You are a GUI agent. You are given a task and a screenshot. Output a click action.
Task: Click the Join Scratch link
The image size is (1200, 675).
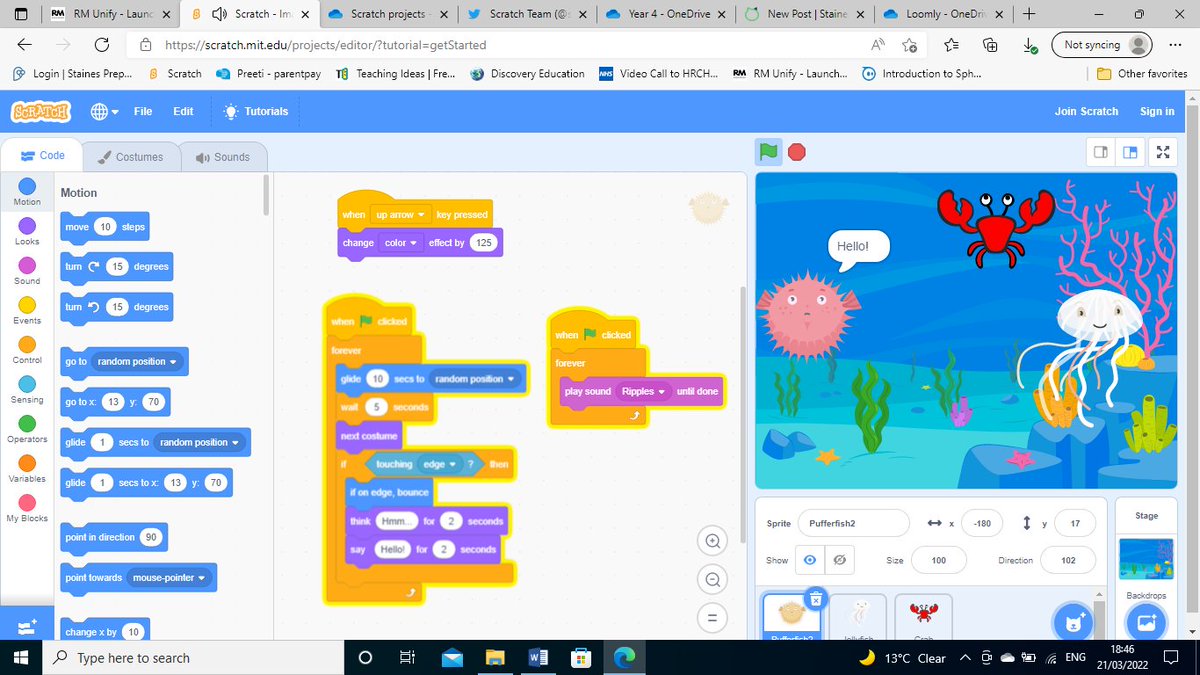[x=1086, y=111]
